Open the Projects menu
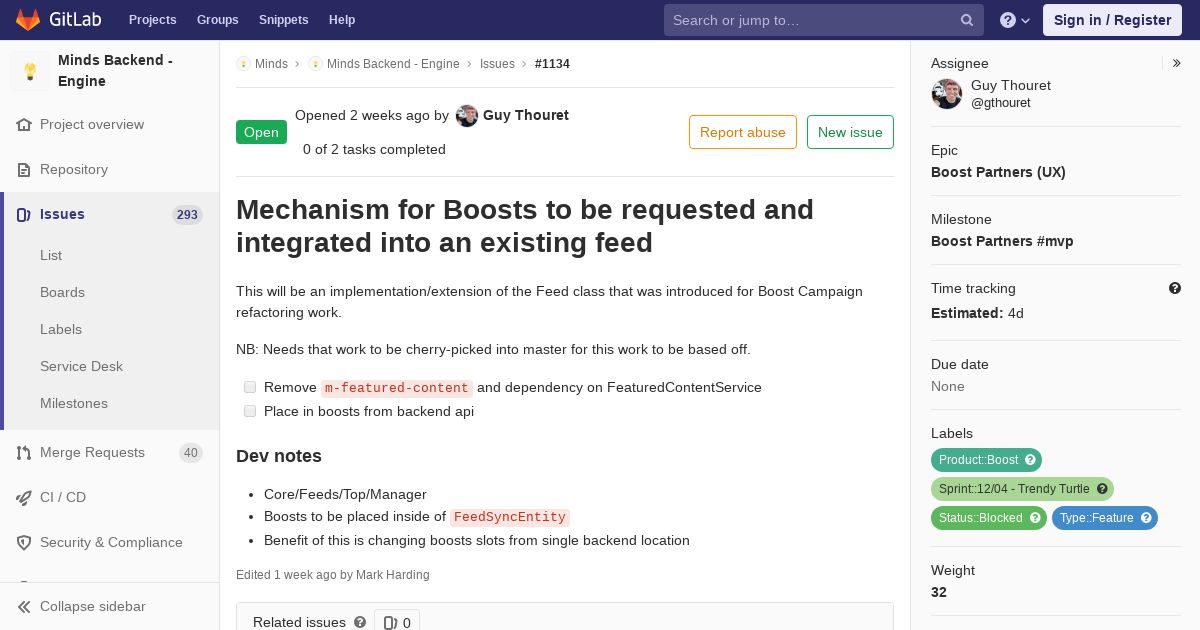 [152, 20]
